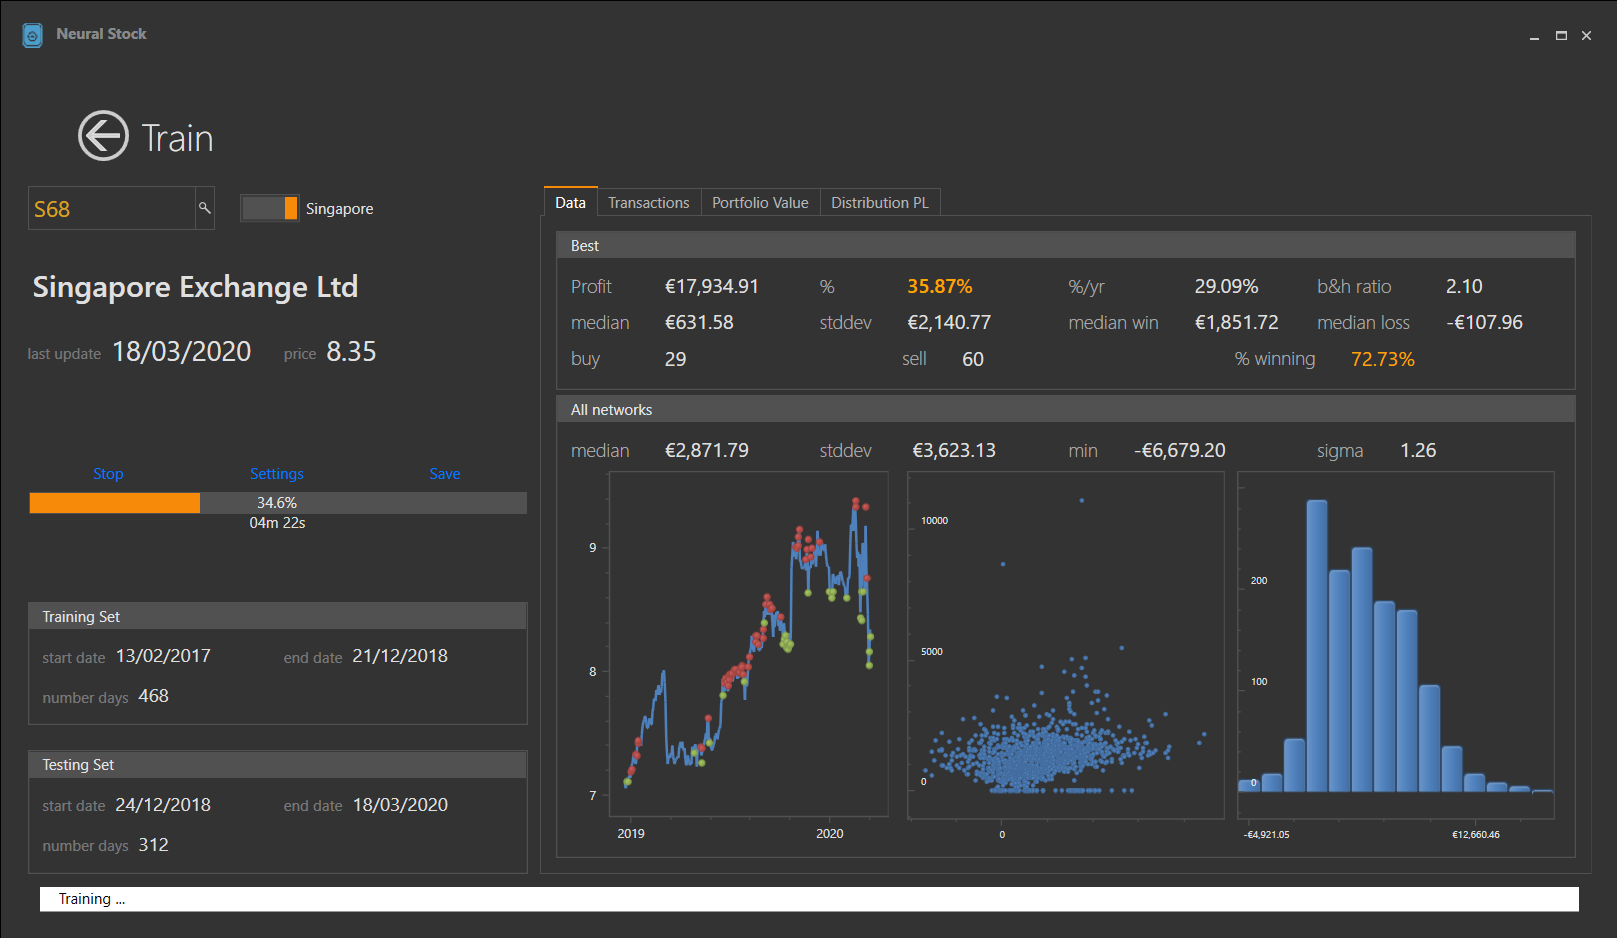Viewport: 1617px width, 938px height.
Task: Click the Testing Set end date 18/03/2020
Action: pos(400,805)
